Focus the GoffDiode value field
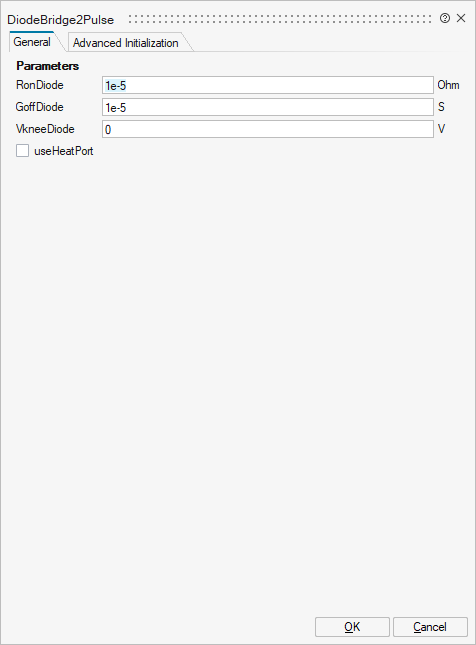This screenshot has height=645, width=476. (268, 107)
